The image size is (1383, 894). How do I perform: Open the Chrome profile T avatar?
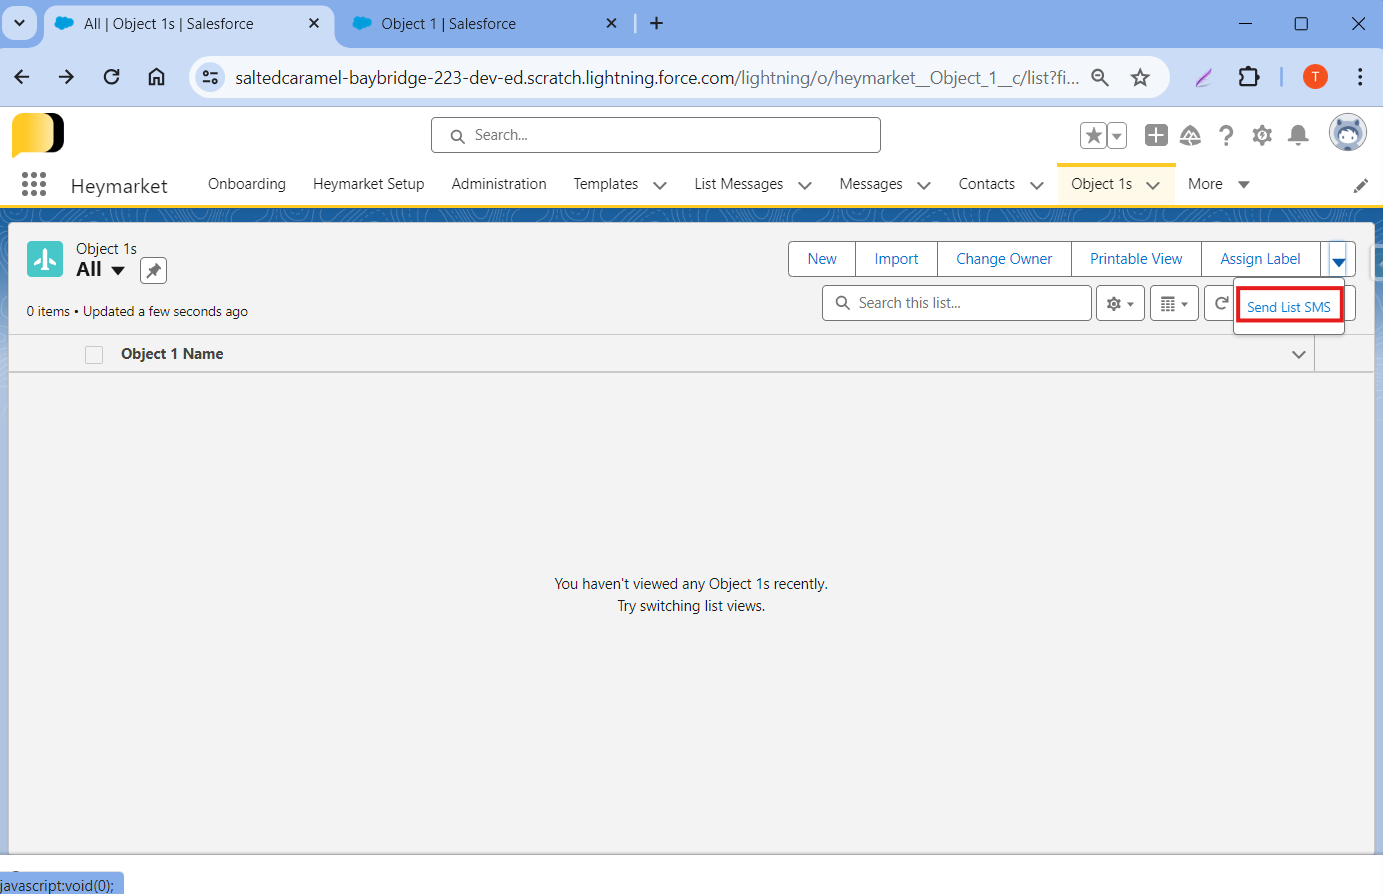click(1315, 77)
